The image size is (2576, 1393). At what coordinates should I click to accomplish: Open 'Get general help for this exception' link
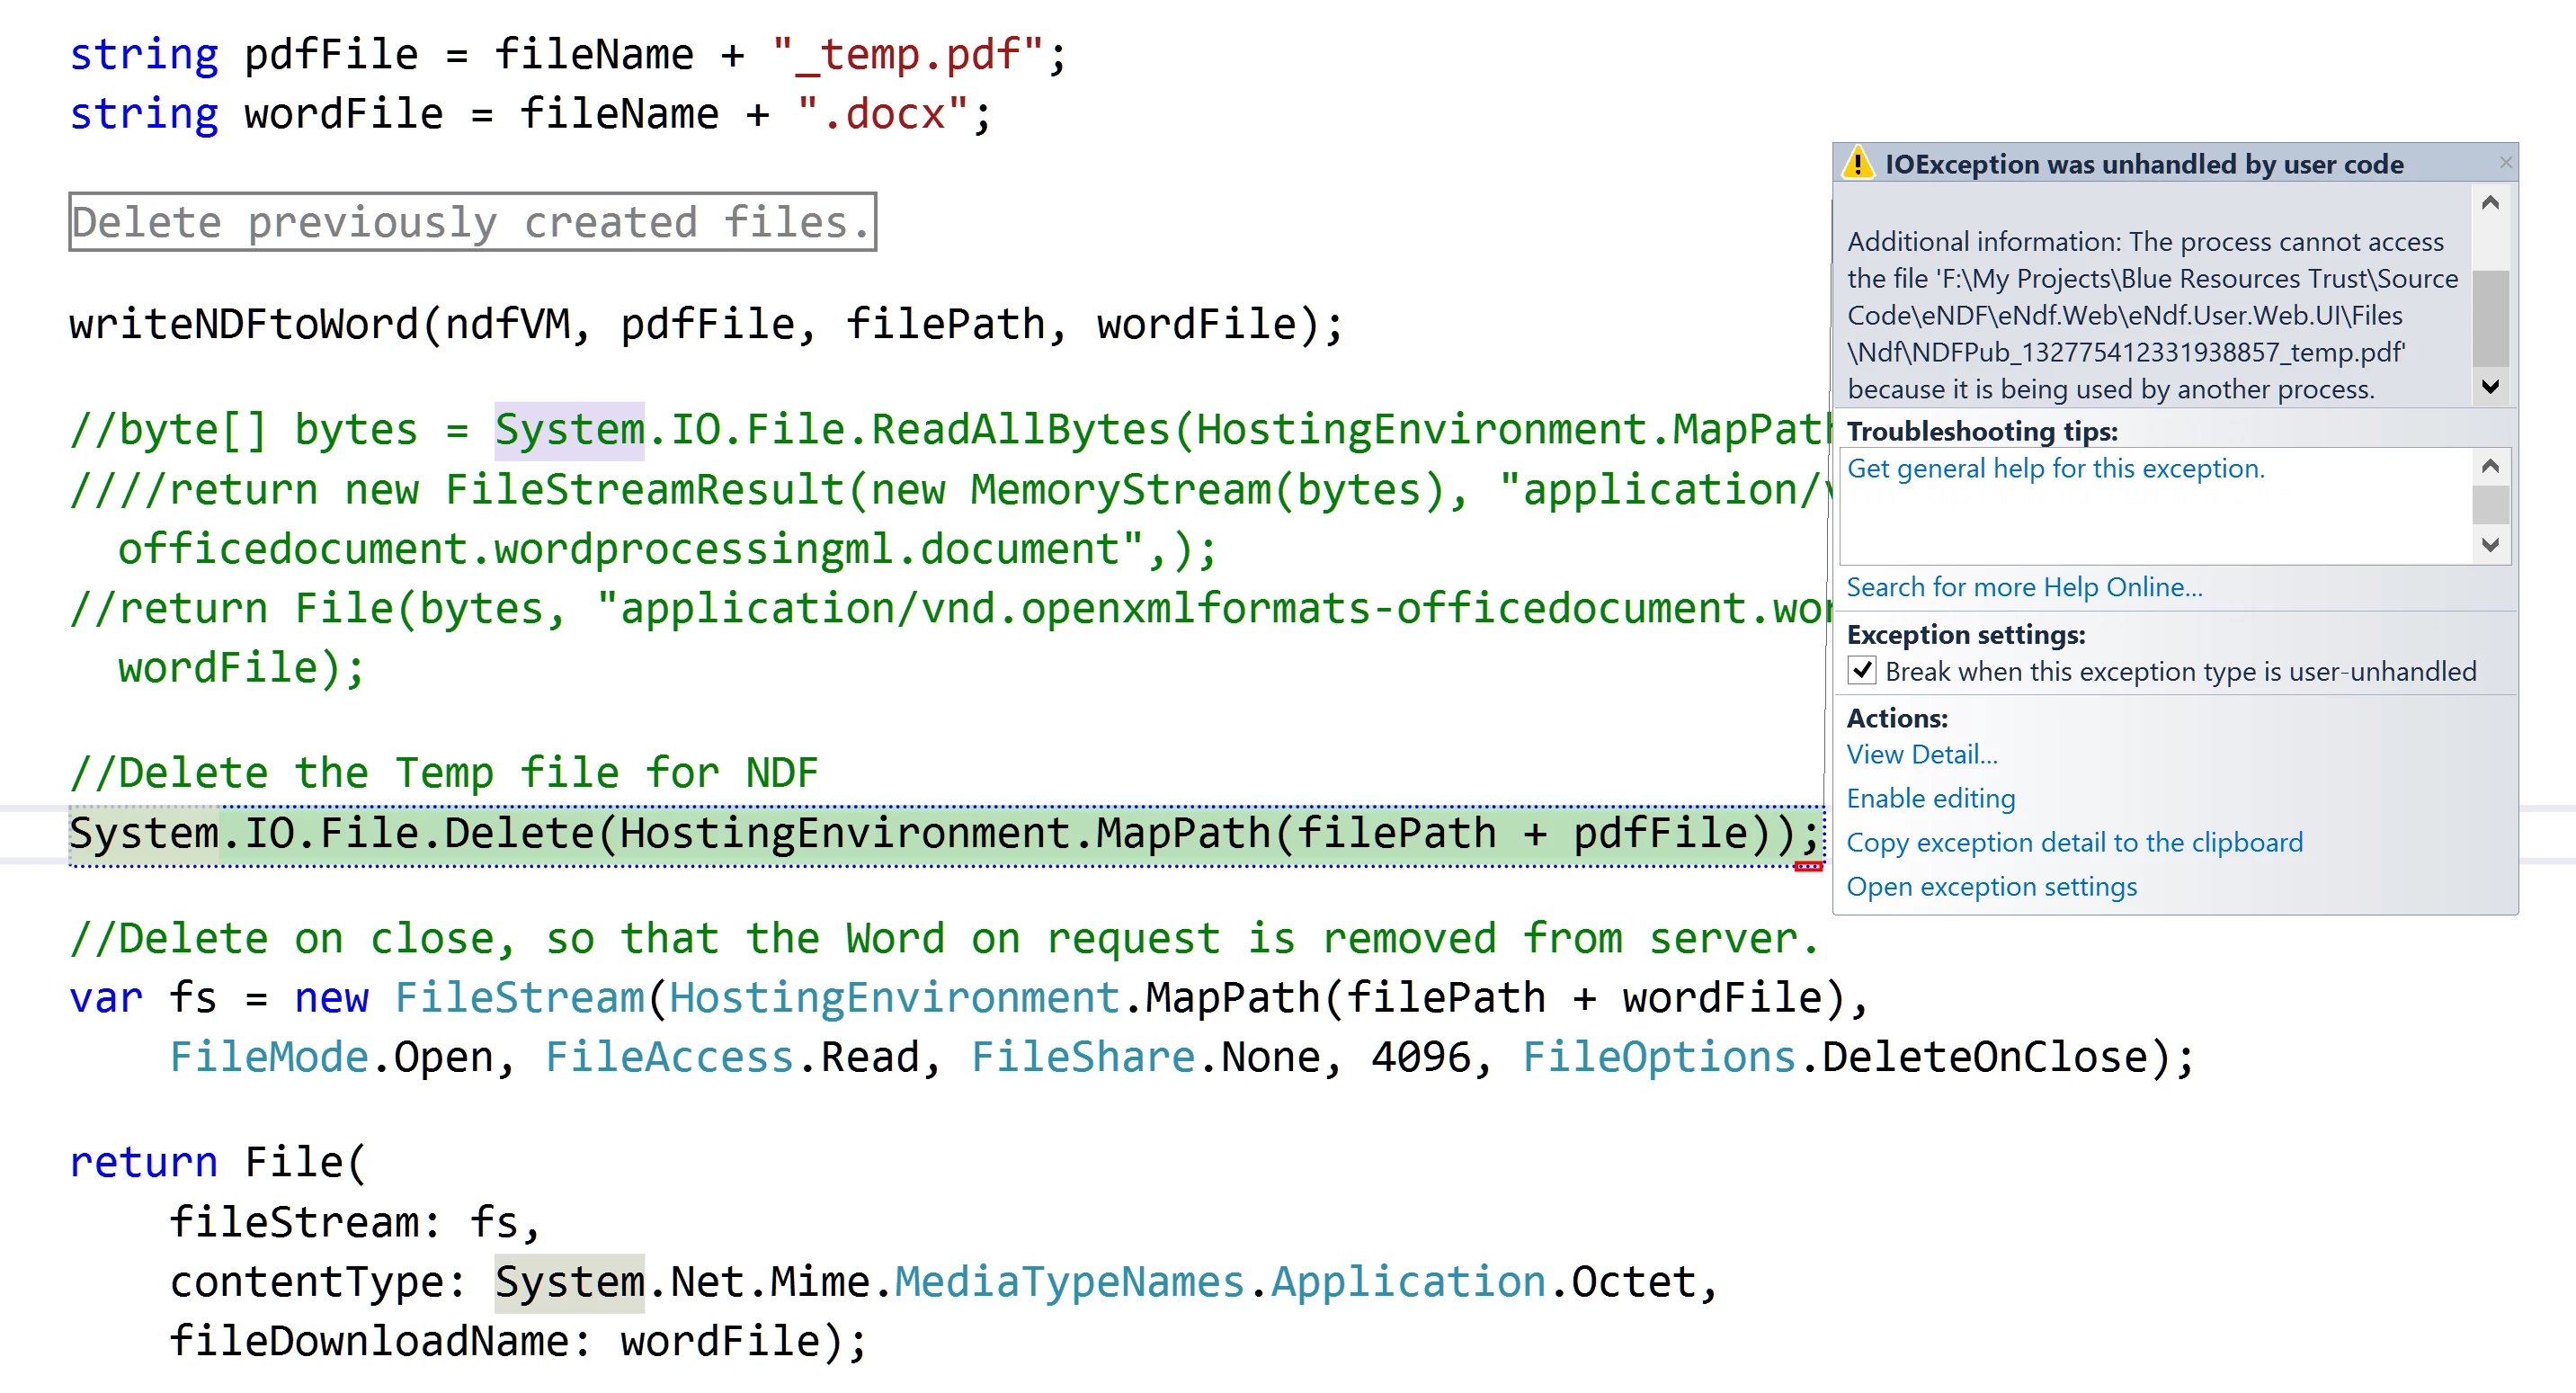click(2055, 468)
